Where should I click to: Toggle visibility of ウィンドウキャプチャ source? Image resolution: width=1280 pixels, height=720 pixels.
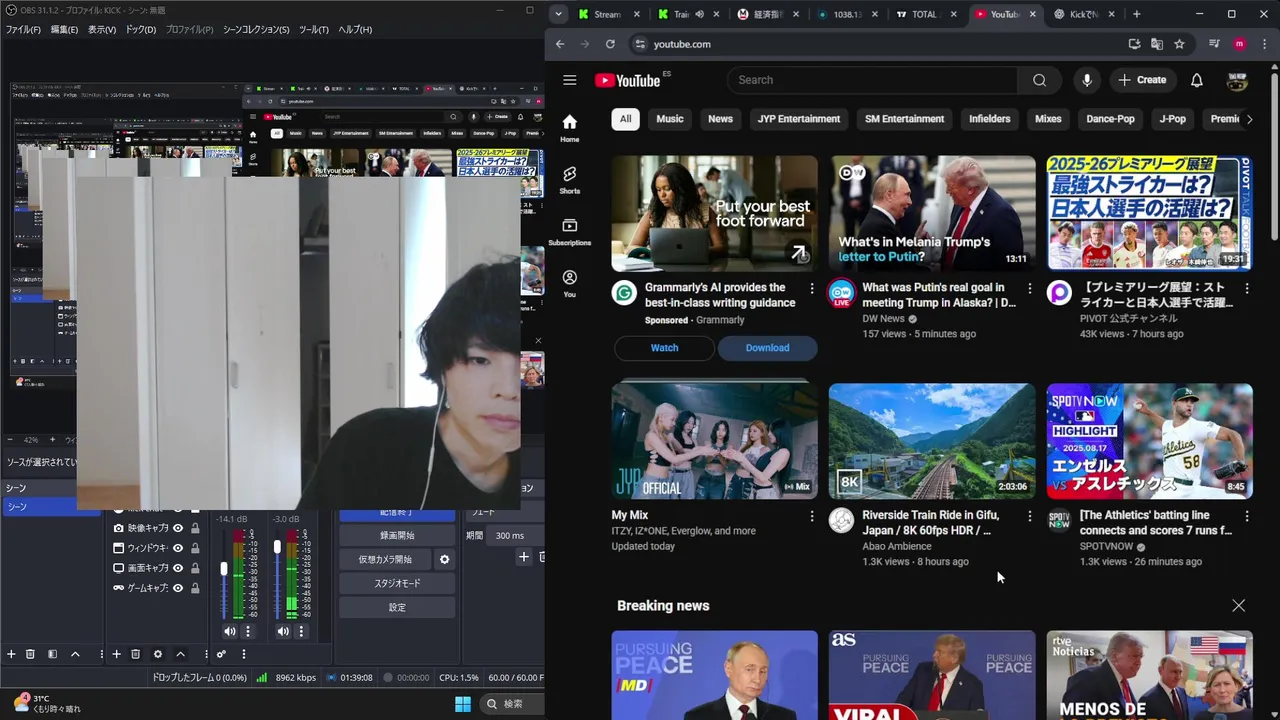[178, 548]
